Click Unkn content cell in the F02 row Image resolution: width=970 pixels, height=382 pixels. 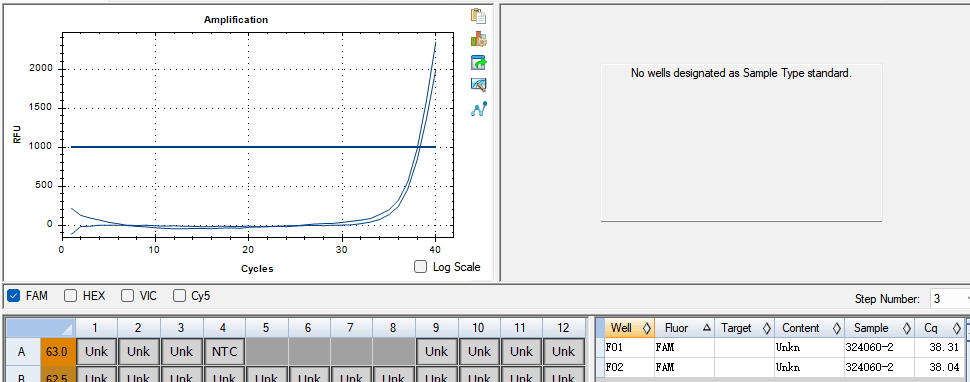click(810, 368)
